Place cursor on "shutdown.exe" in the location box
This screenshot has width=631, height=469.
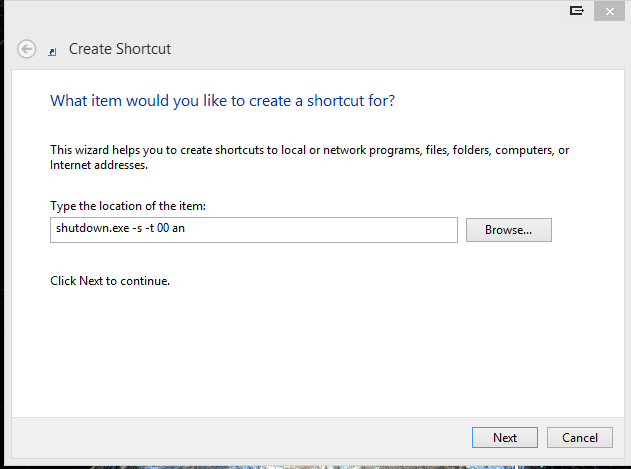[x=92, y=228]
